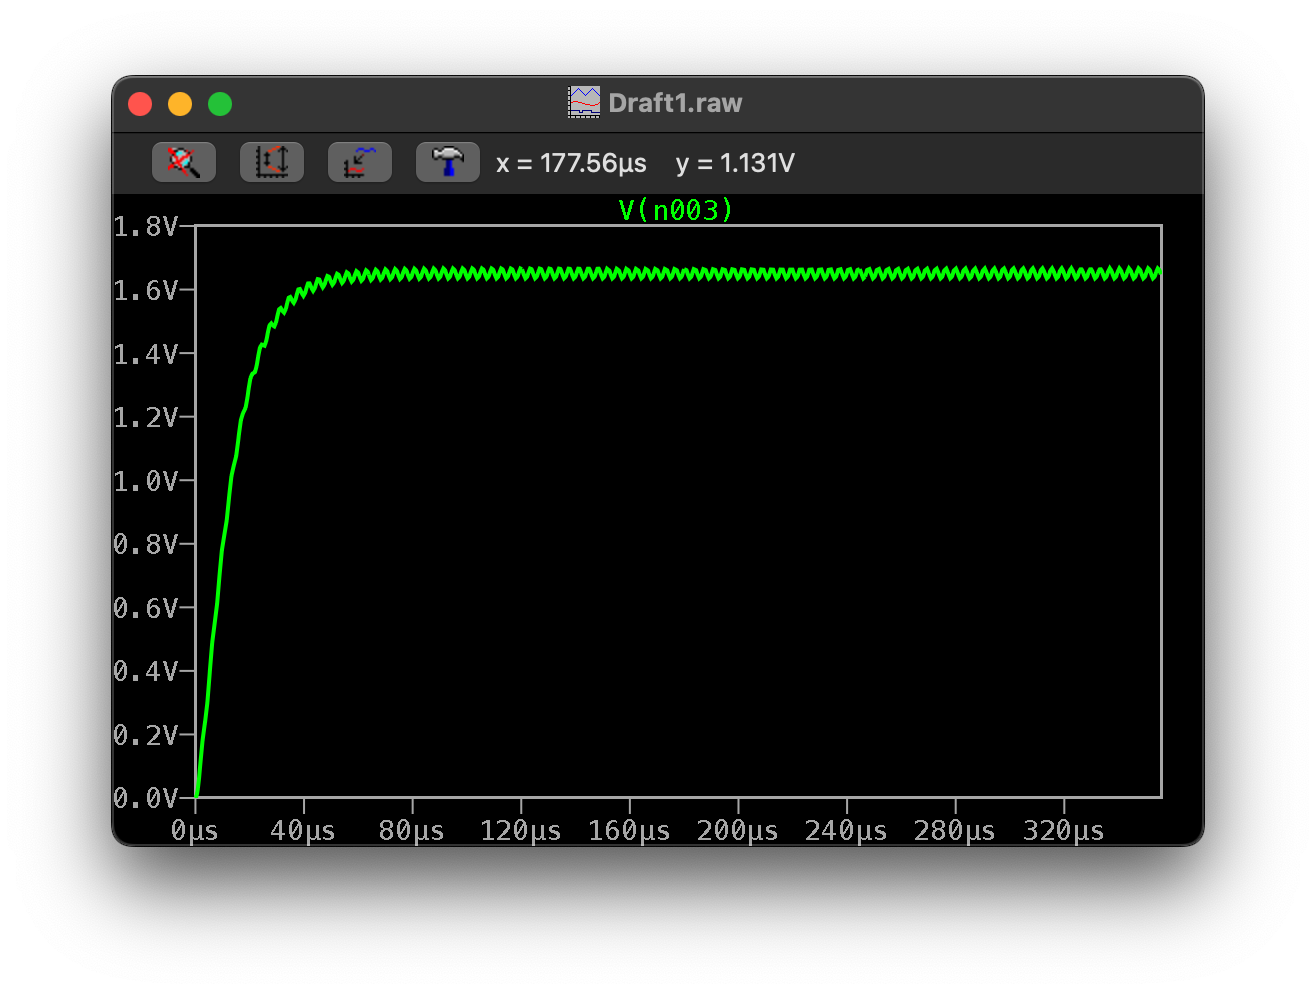This screenshot has width=1316, height=994.
Task: Click the V(n003) trace label
Action: pos(676,210)
